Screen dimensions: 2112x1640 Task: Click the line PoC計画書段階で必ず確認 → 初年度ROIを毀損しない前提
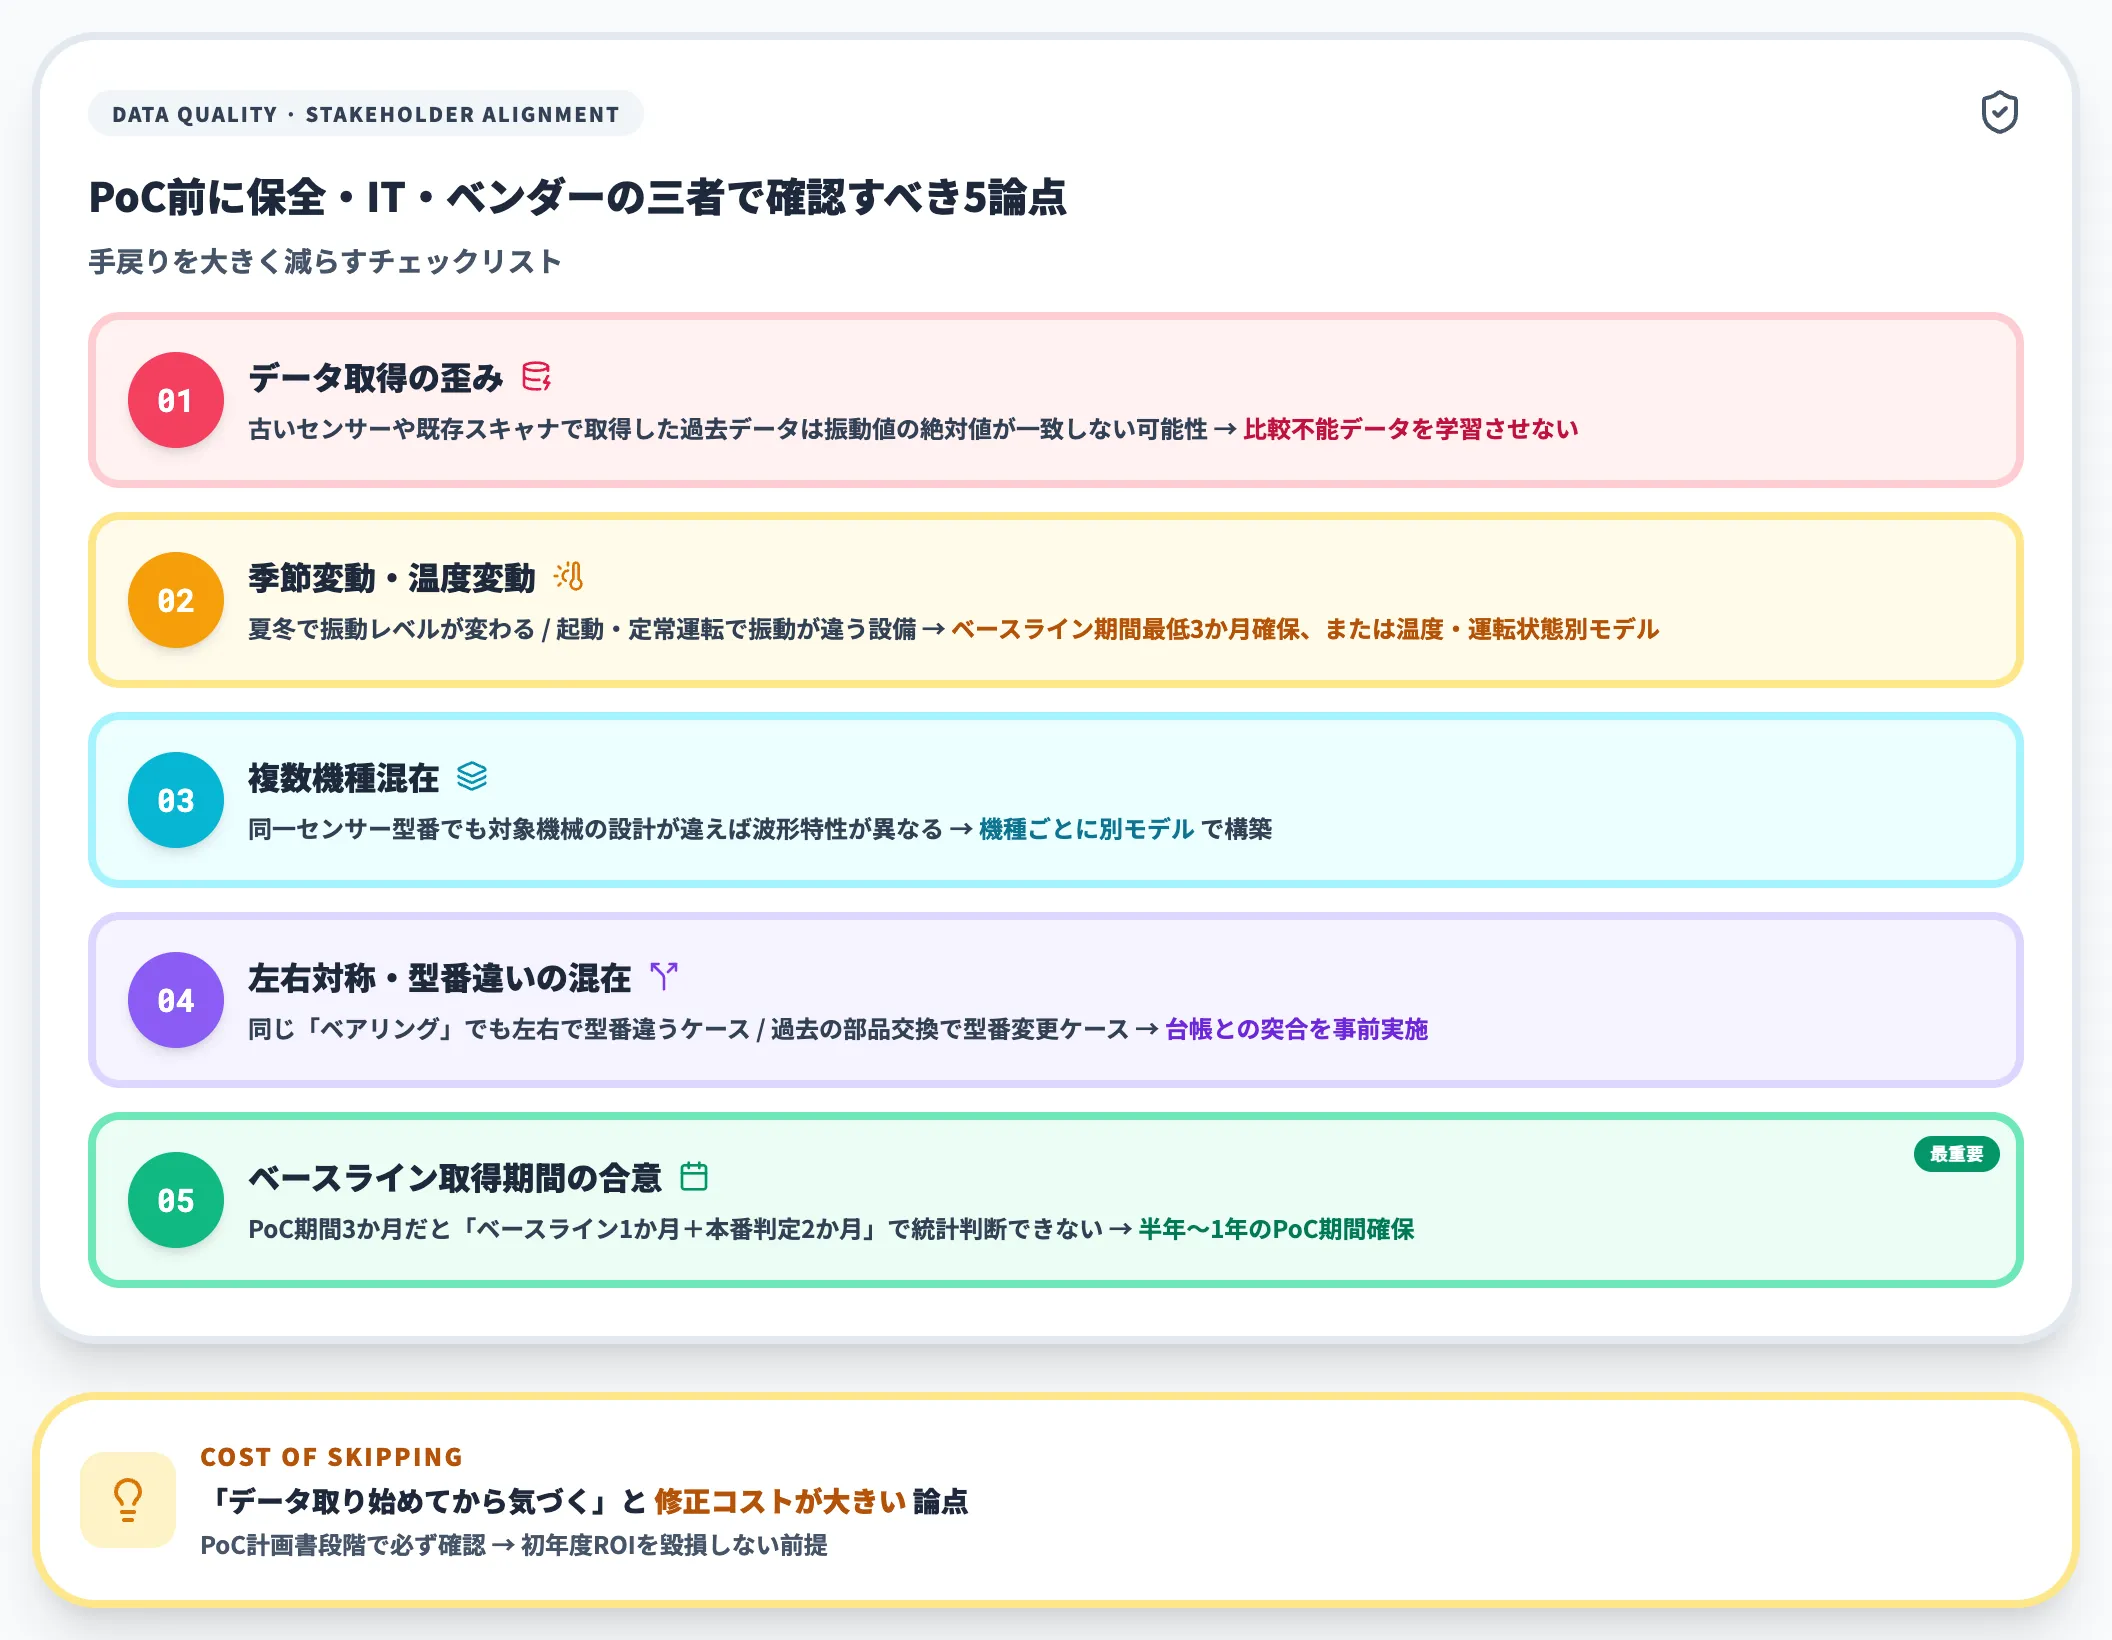(x=514, y=1545)
